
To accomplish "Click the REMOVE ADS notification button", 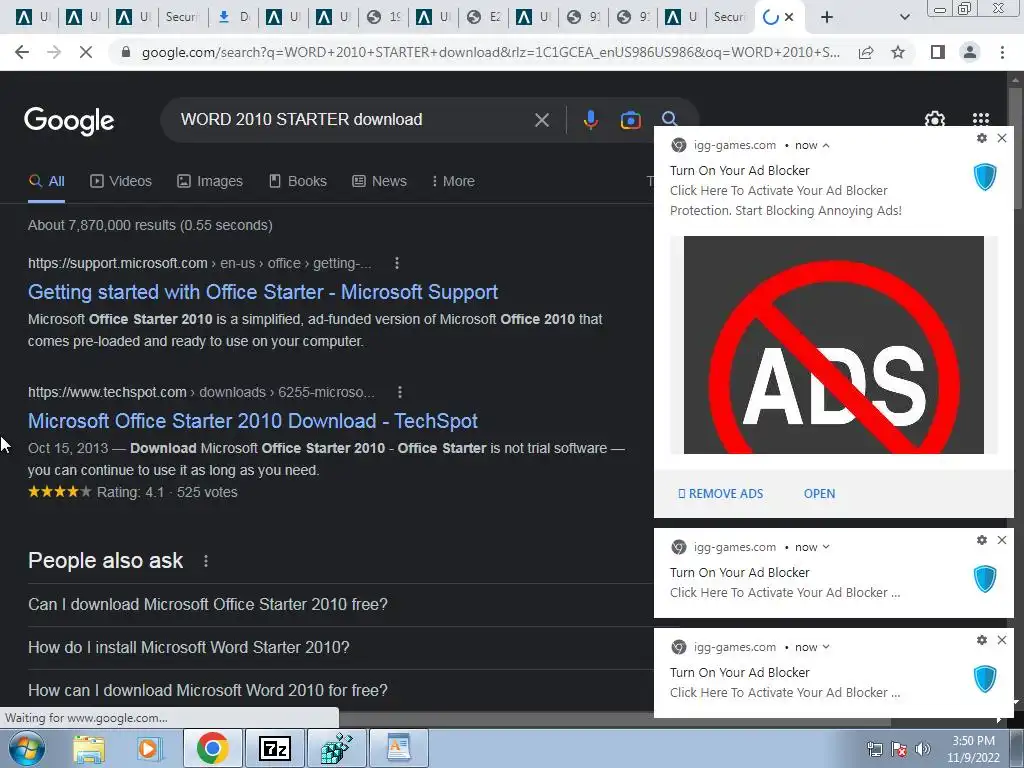I will point(720,494).
